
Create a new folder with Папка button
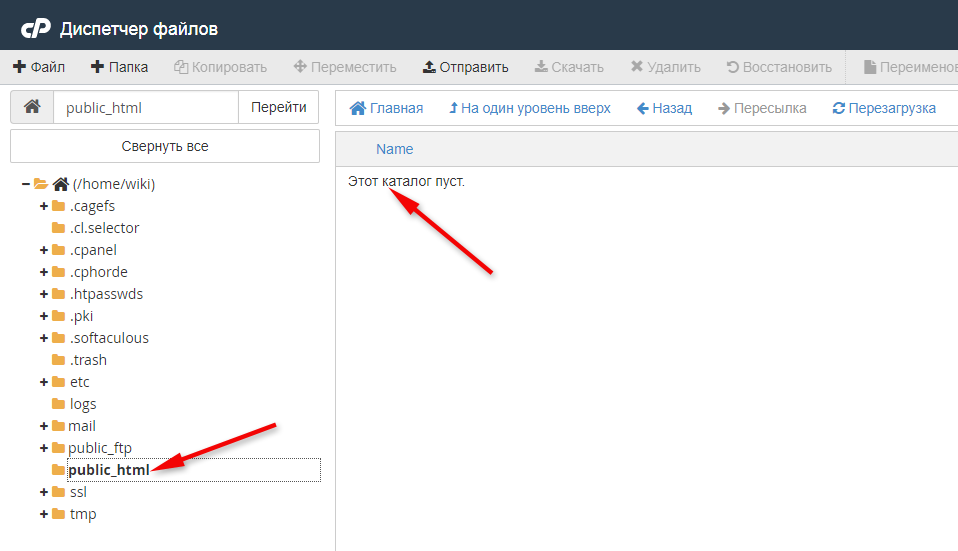[119, 67]
